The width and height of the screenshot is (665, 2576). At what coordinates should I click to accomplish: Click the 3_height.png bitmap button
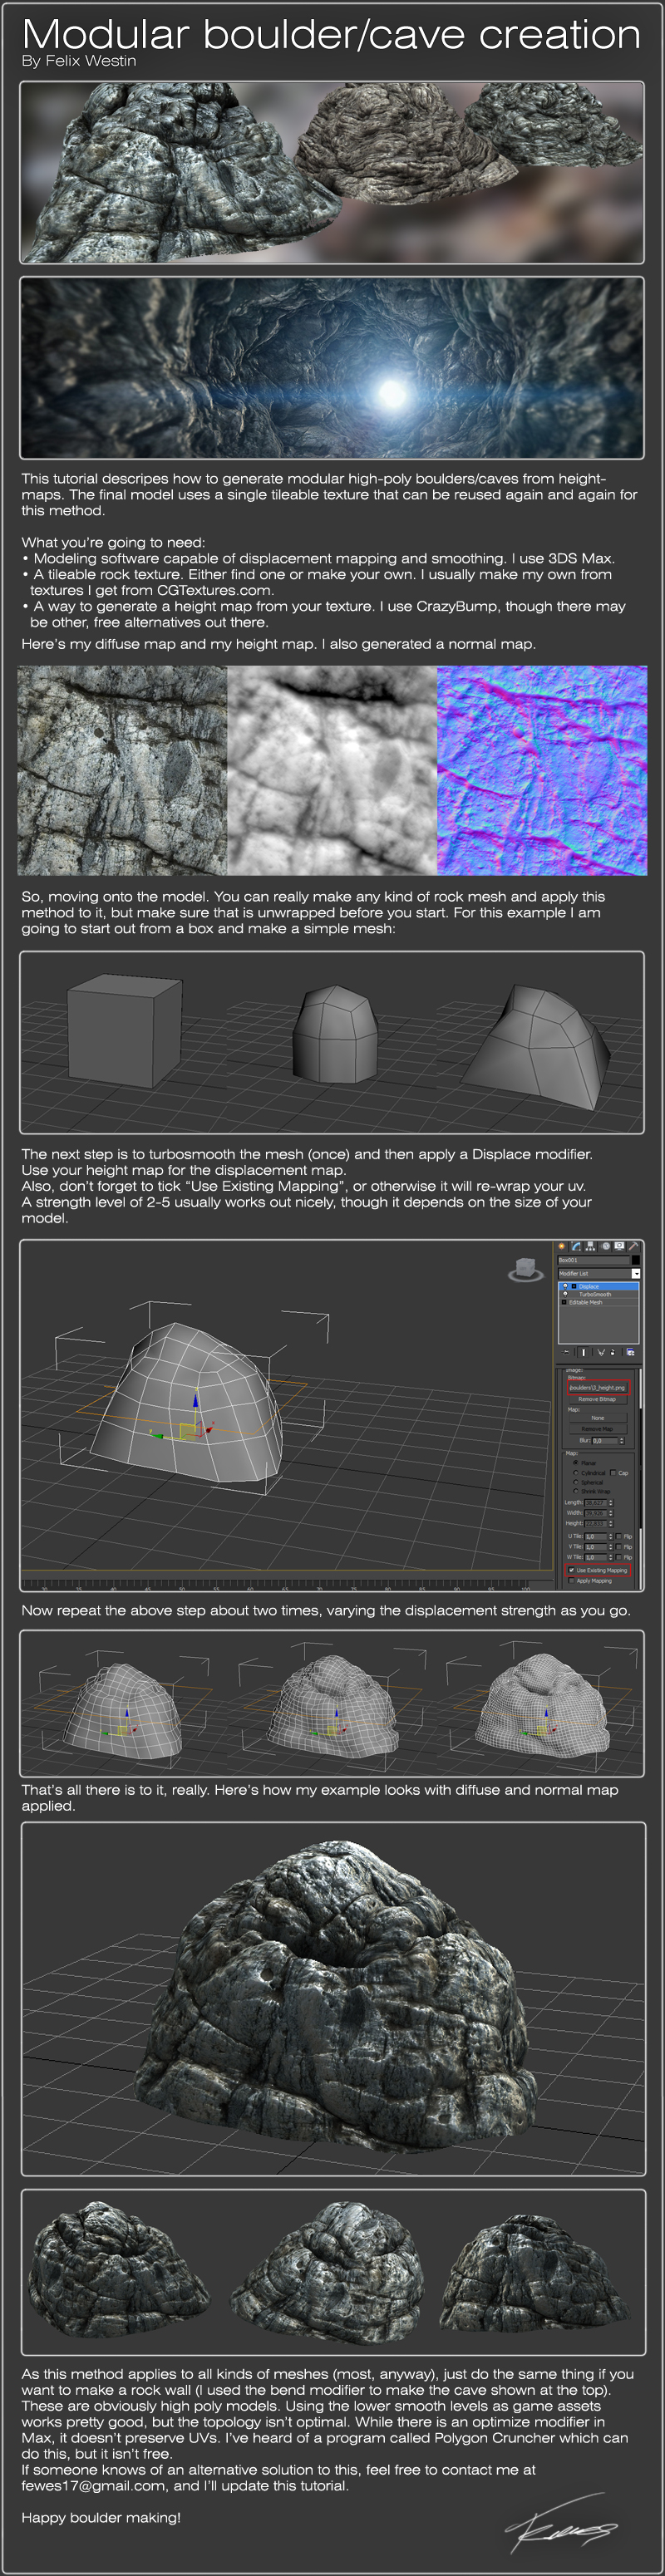tap(599, 1388)
